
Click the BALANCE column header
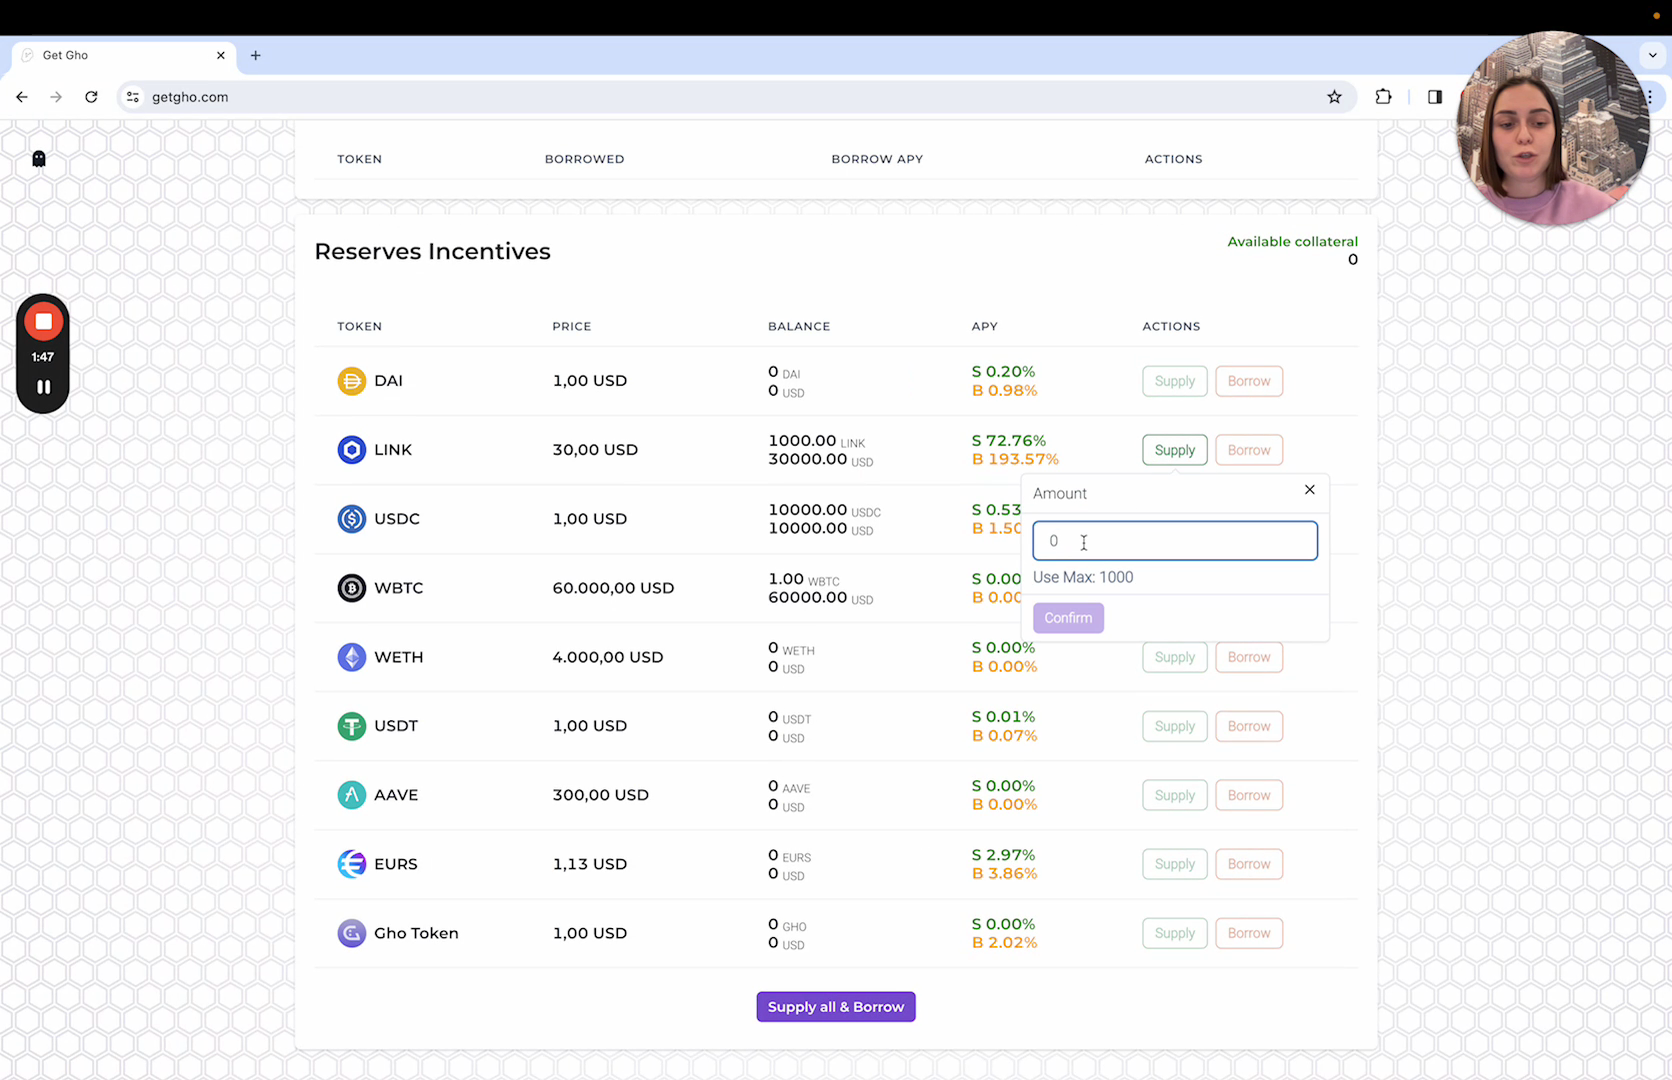799,326
